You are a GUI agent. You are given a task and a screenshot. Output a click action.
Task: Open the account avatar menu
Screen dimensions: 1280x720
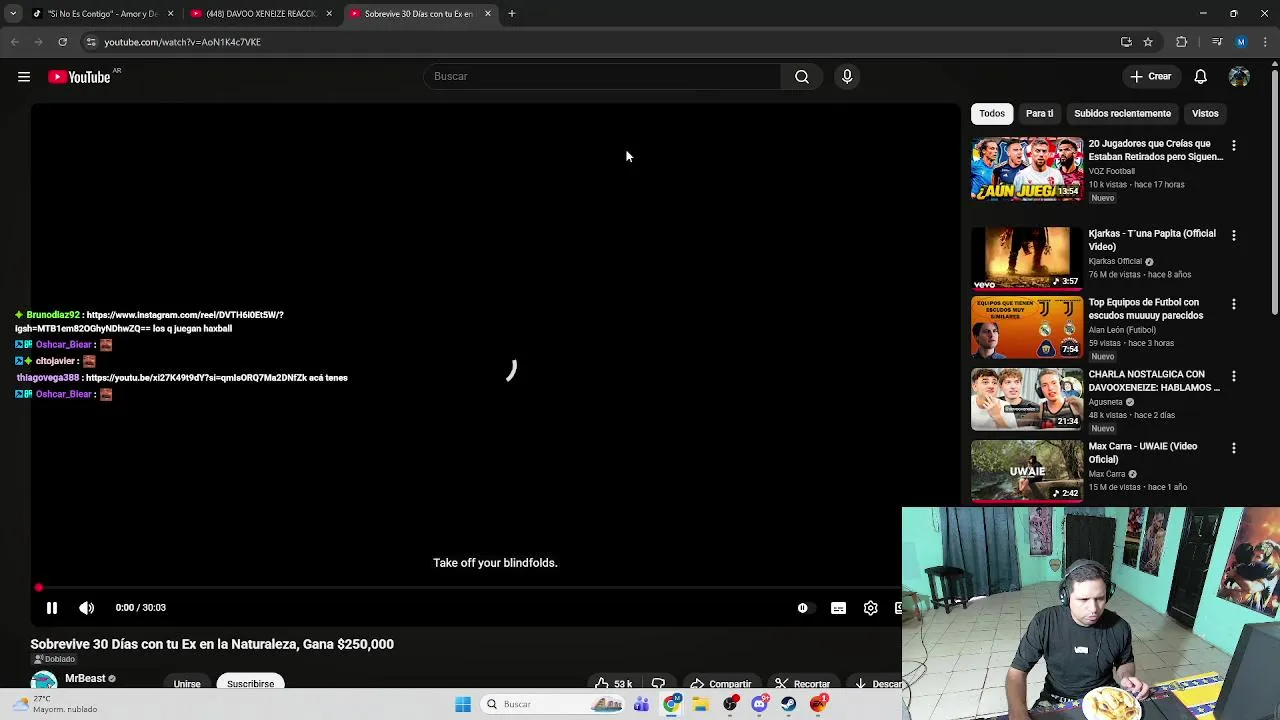[x=1239, y=77]
